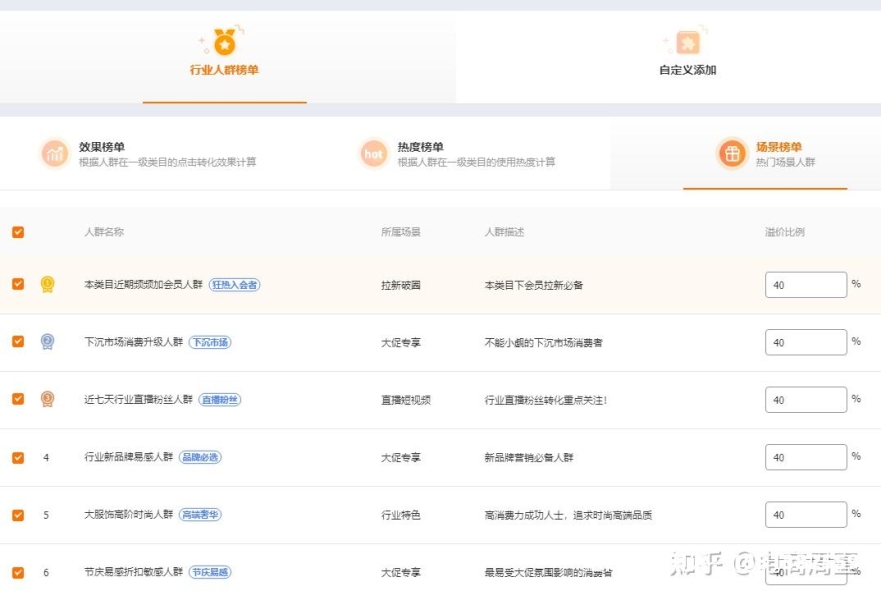Click the puzzle icon above 自定义添加
881x600 pixels.
coord(687,42)
